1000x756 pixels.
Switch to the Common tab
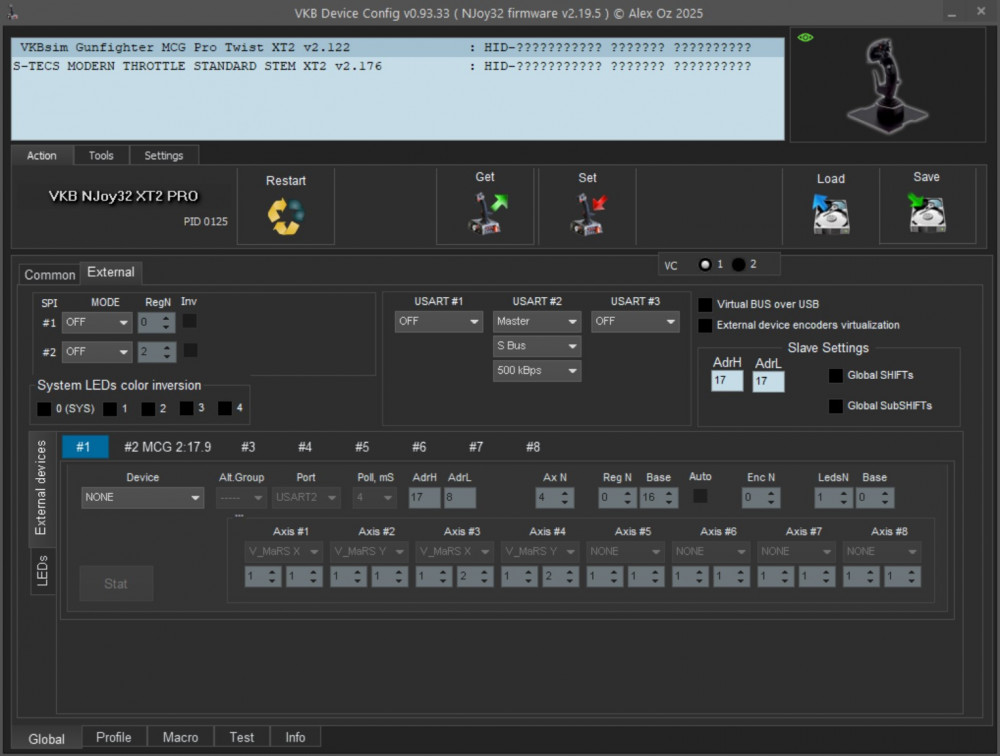point(49,275)
